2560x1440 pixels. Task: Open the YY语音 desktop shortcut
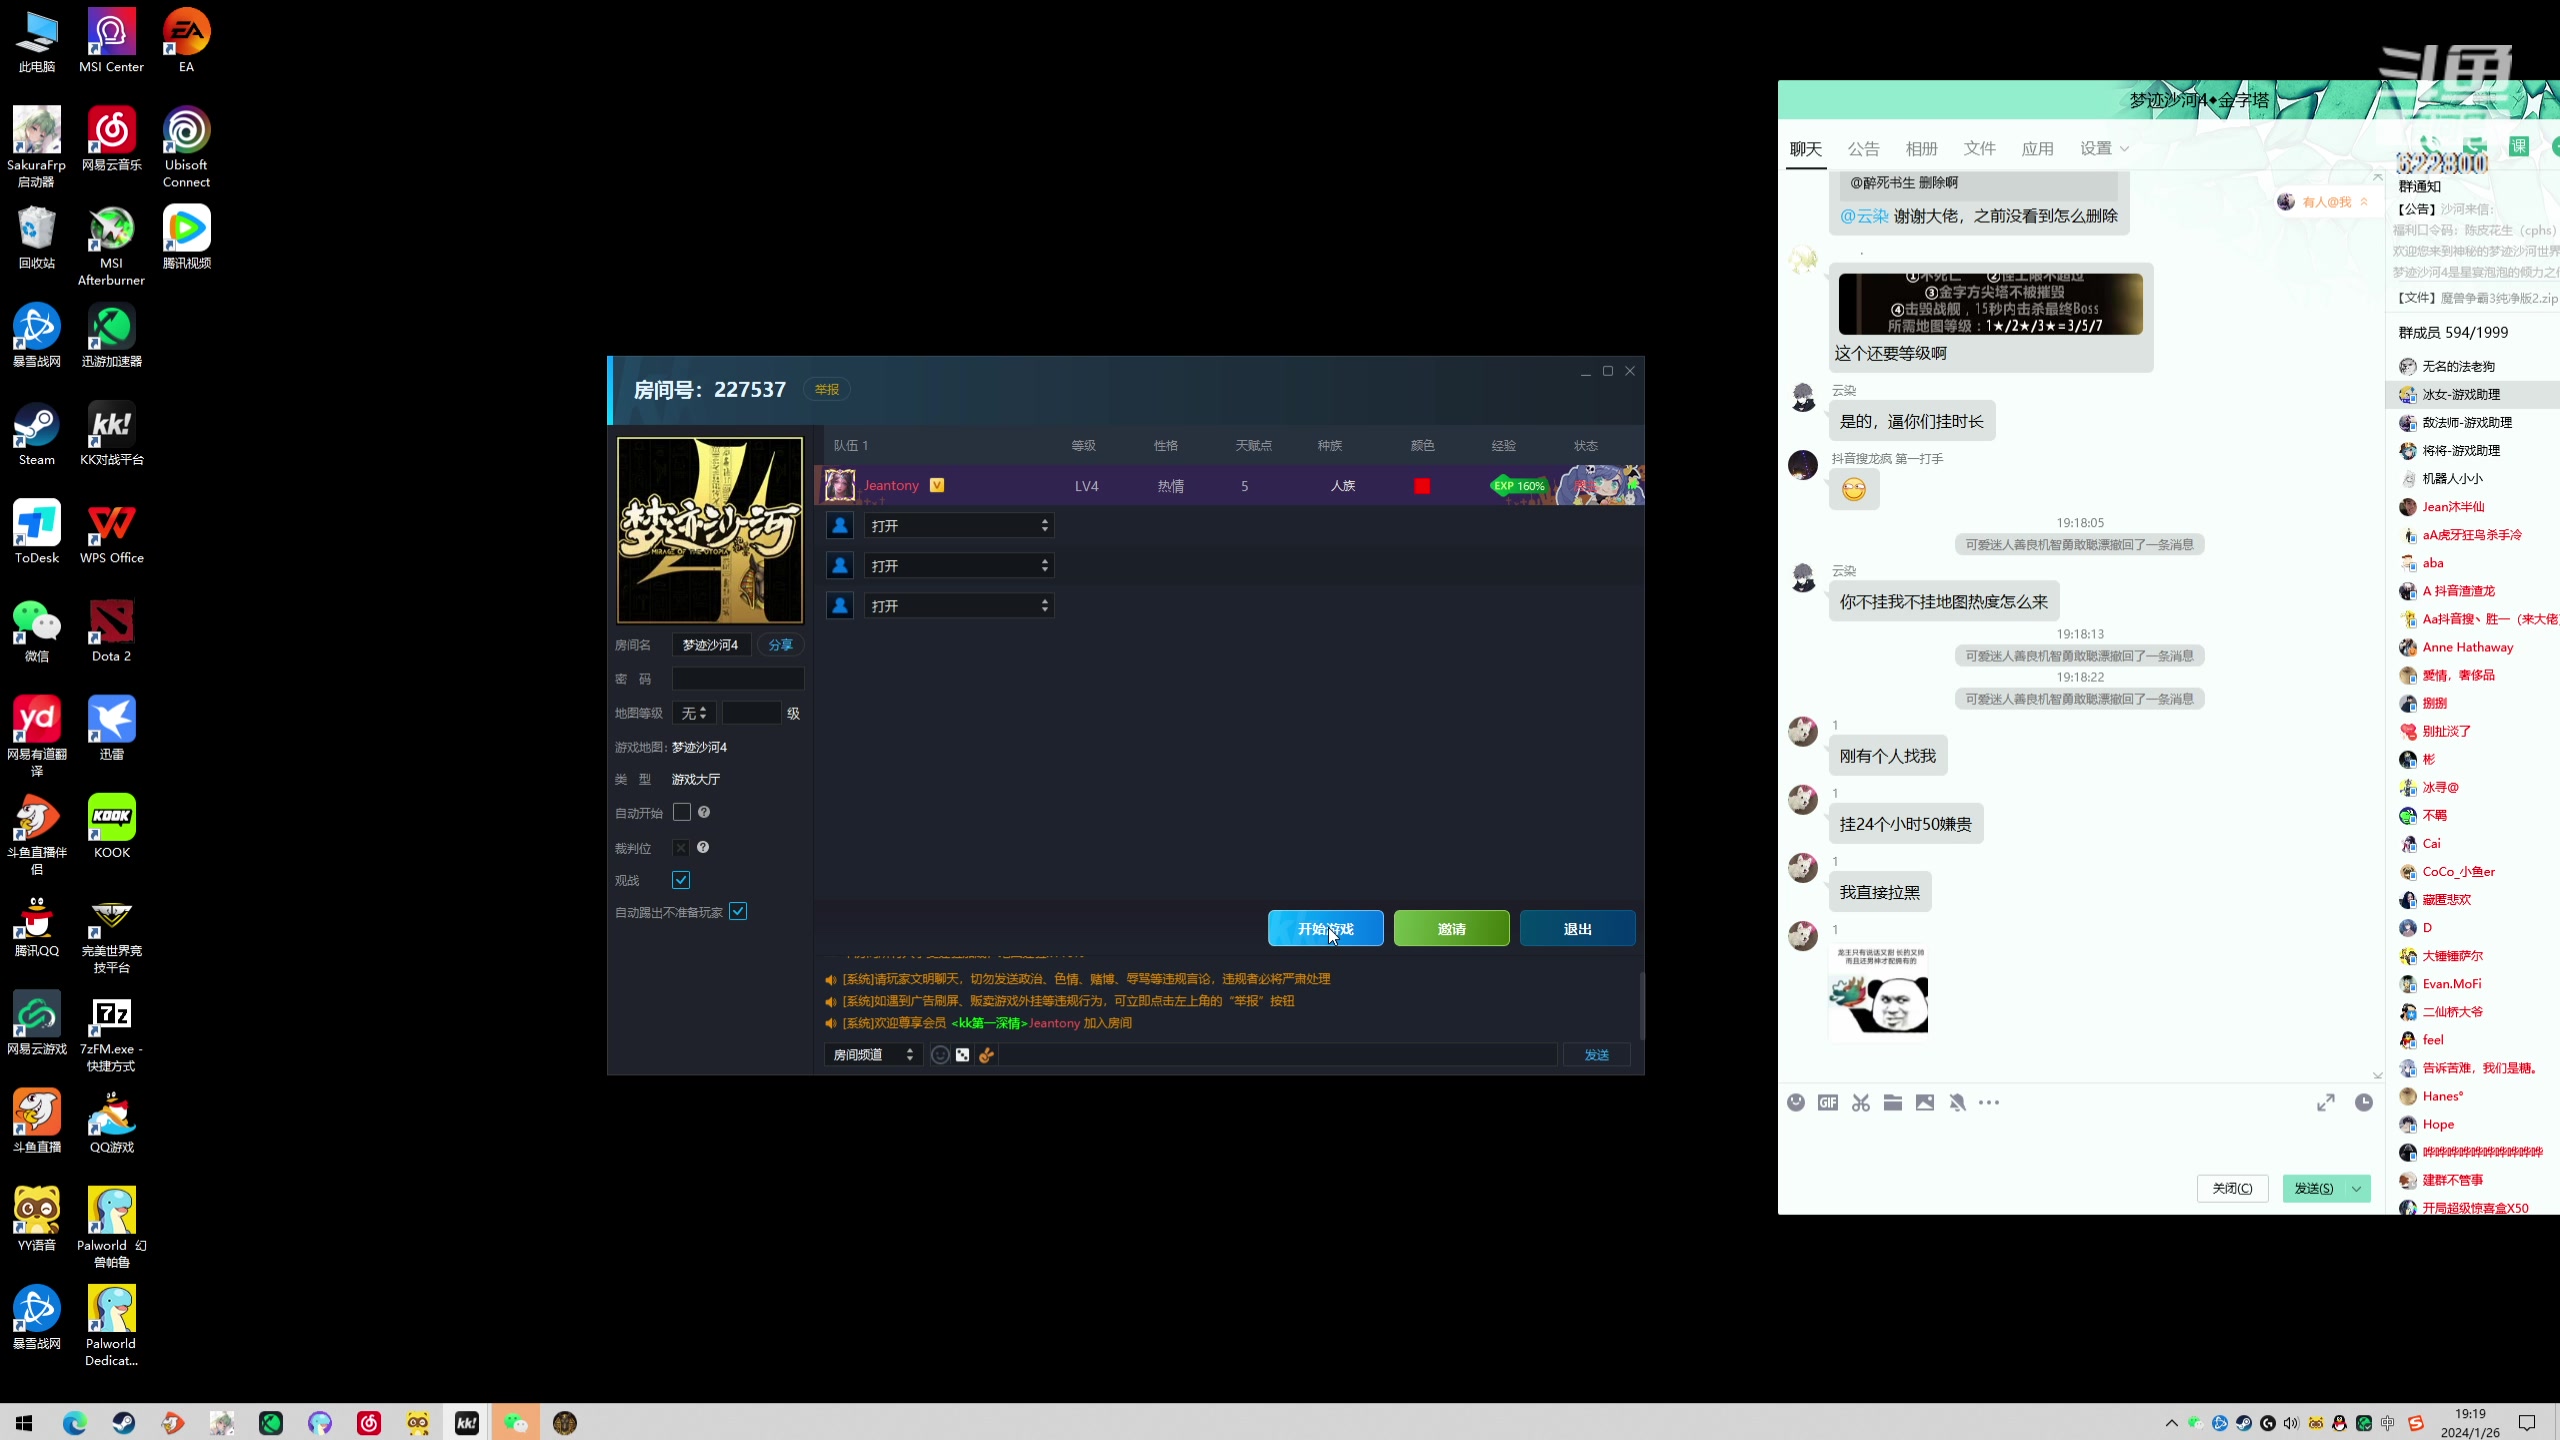tap(37, 1219)
